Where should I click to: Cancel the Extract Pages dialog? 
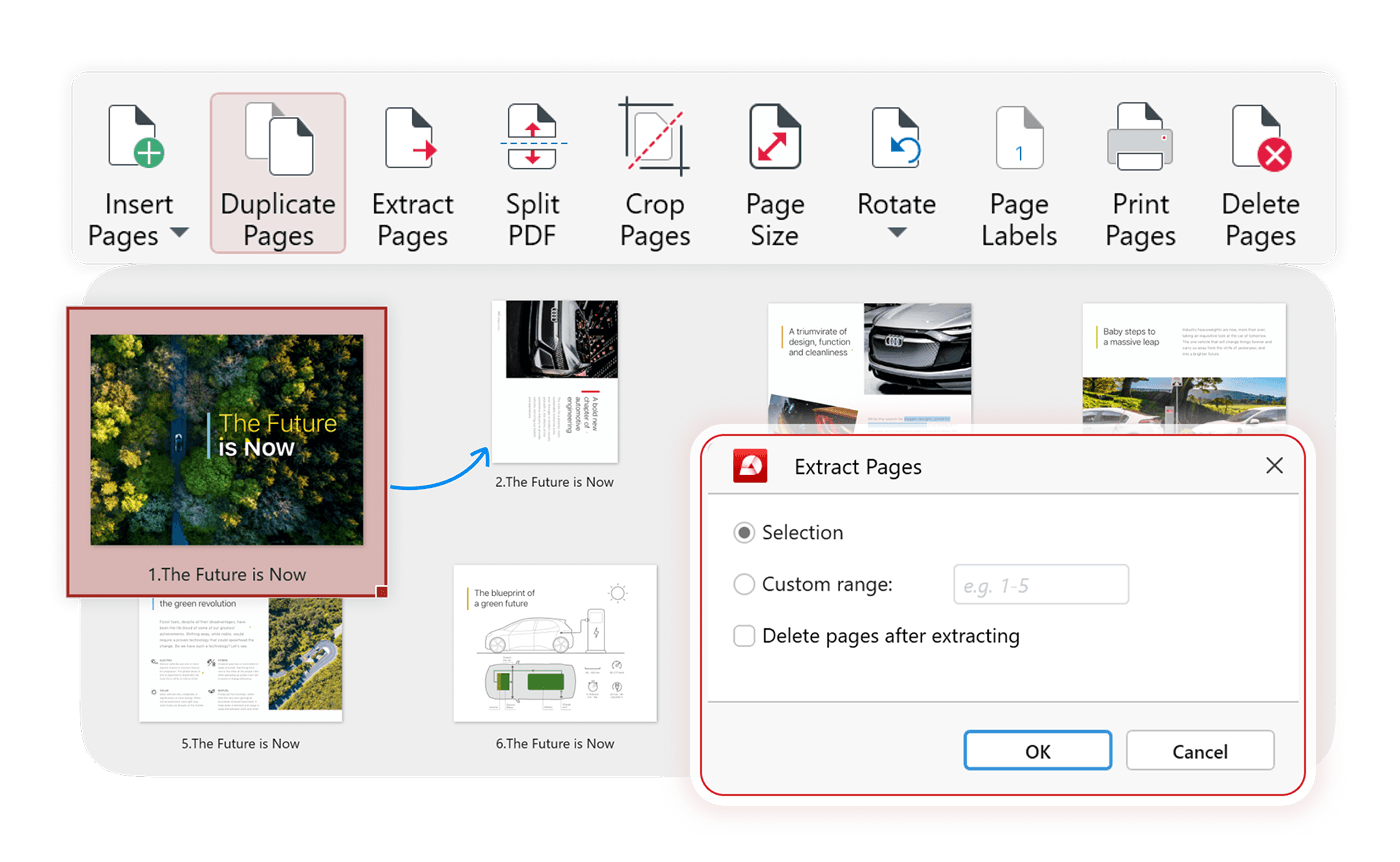(x=1200, y=751)
